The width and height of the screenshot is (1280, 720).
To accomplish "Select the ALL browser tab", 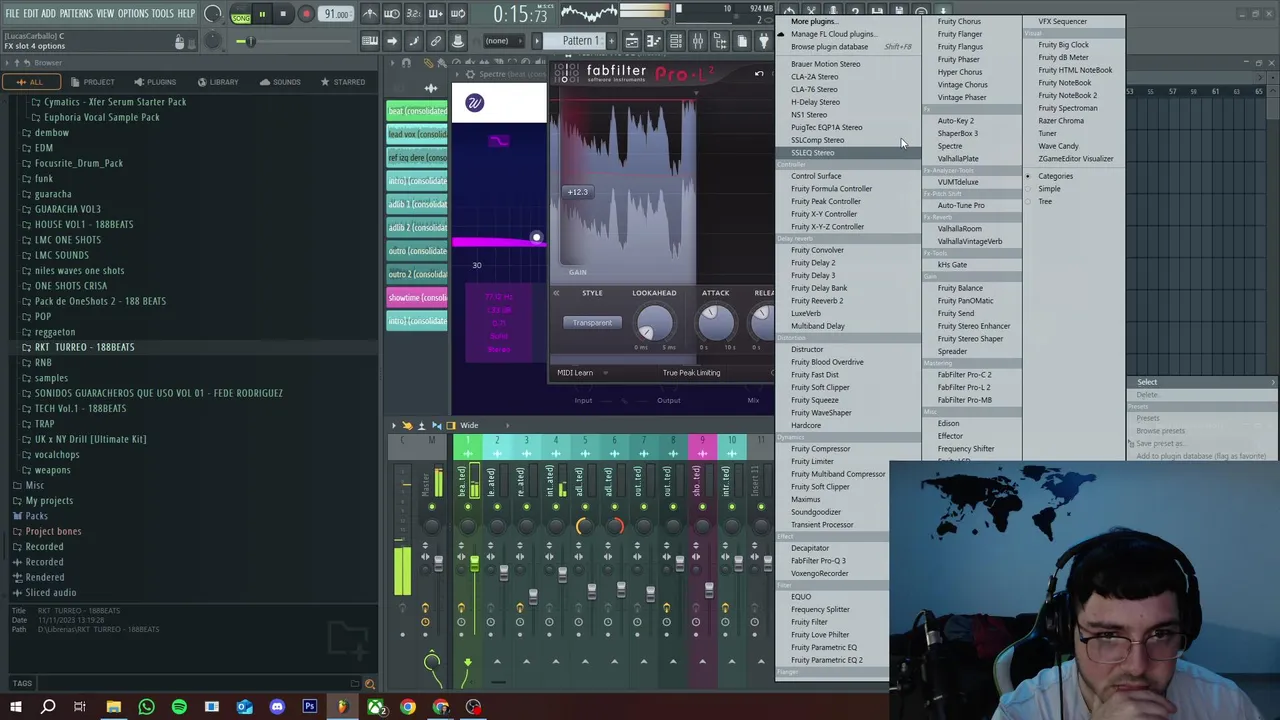I will (30, 82).
